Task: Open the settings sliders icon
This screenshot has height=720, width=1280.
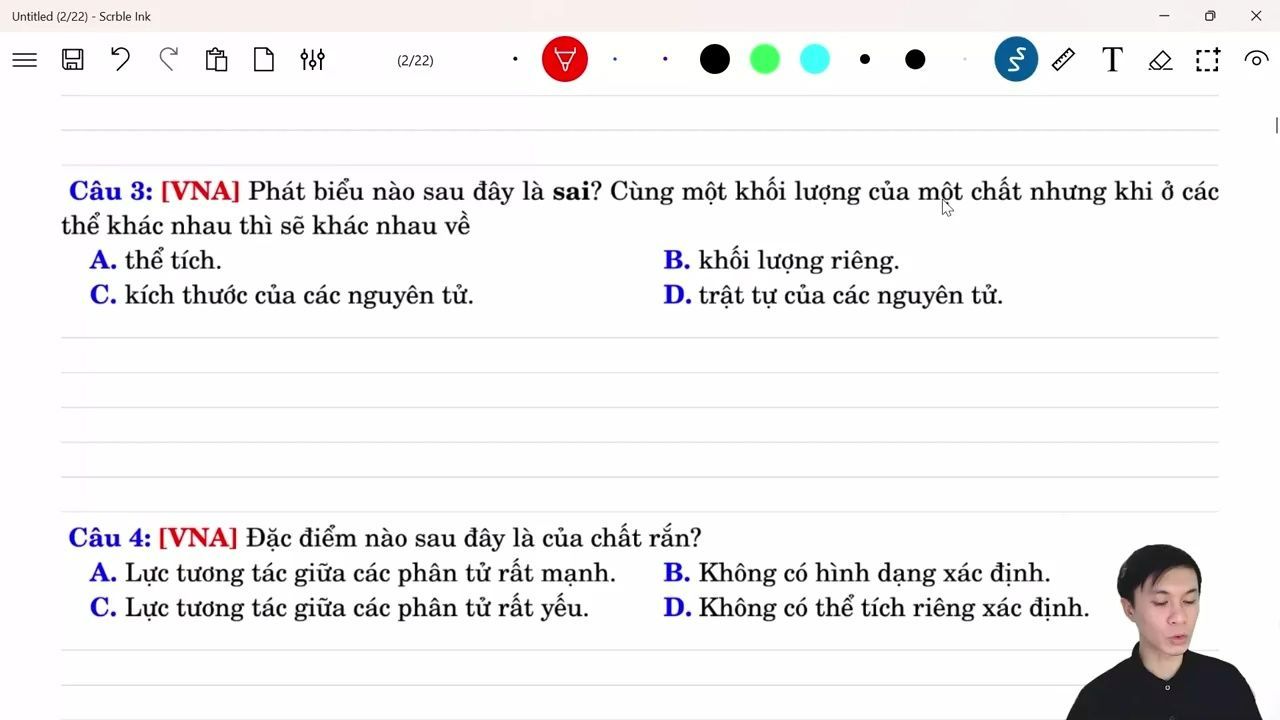Action: point(312,60)
